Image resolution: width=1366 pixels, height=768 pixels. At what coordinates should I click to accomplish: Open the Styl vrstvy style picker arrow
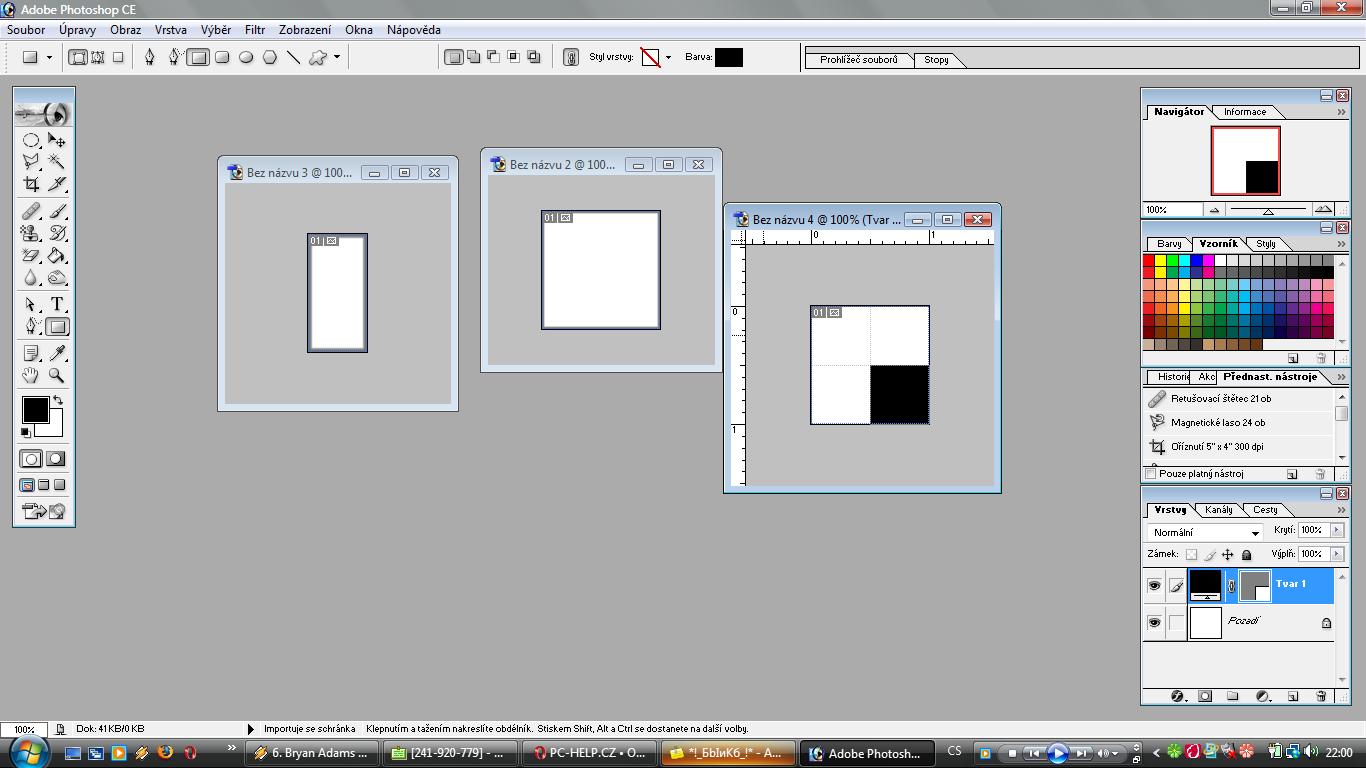coord(668,58)
